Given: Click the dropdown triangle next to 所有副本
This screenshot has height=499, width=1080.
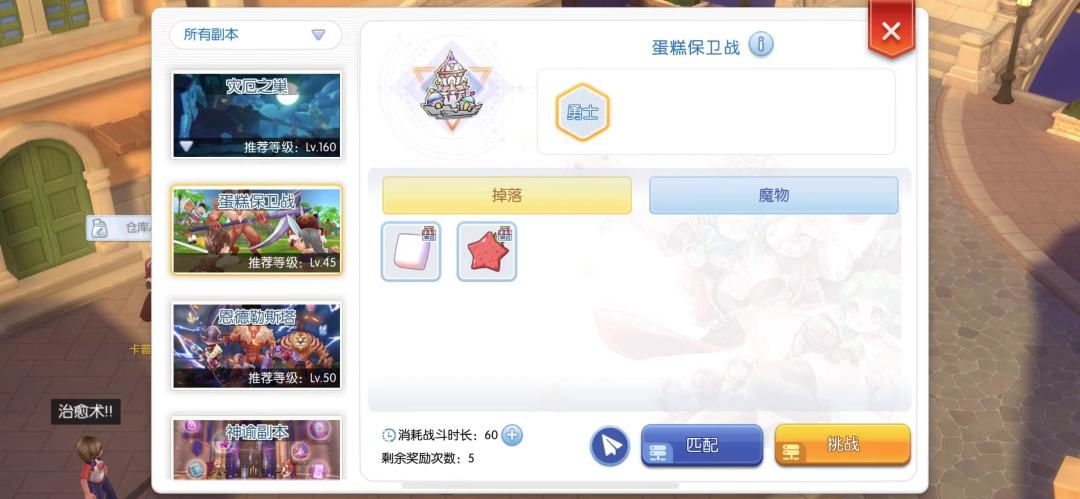Looking at the screenshot, I should [318, 34].
